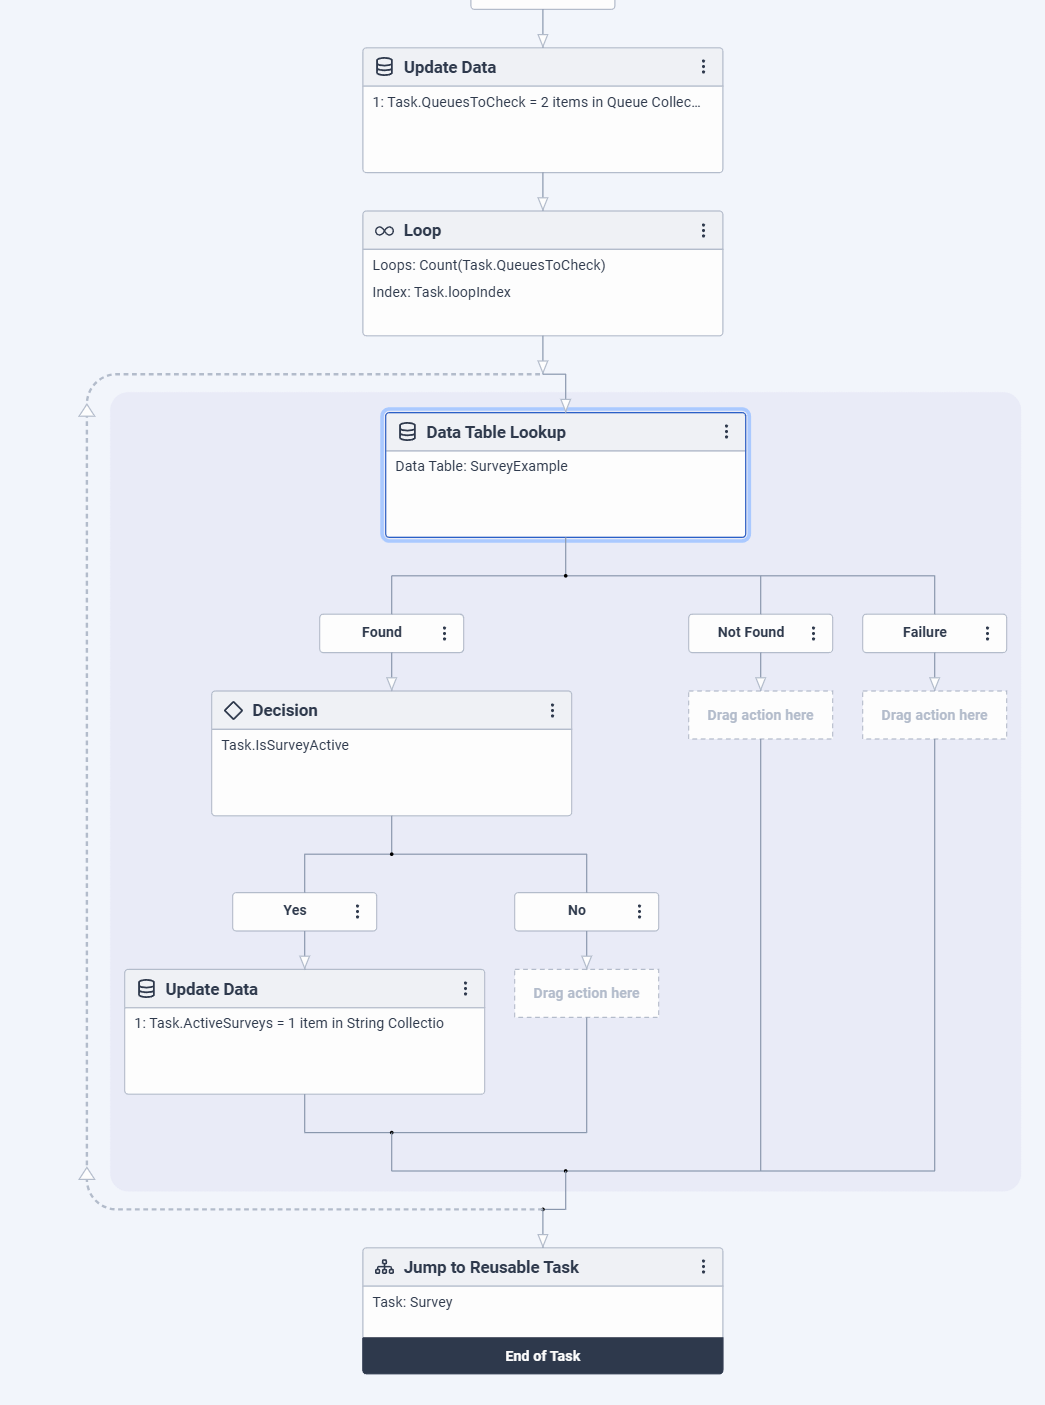Screen dimensions: 1045x1405
Task: Open the Not Found path options menu
Action: [x=813, y=633]
